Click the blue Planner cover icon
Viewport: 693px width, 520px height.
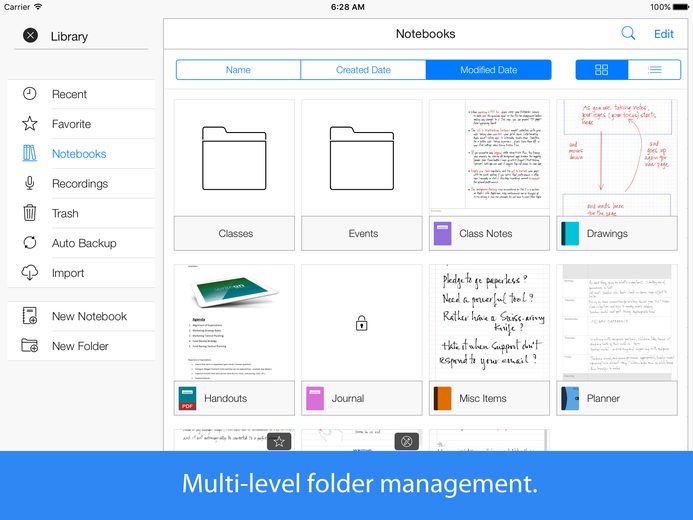point(570,398)
